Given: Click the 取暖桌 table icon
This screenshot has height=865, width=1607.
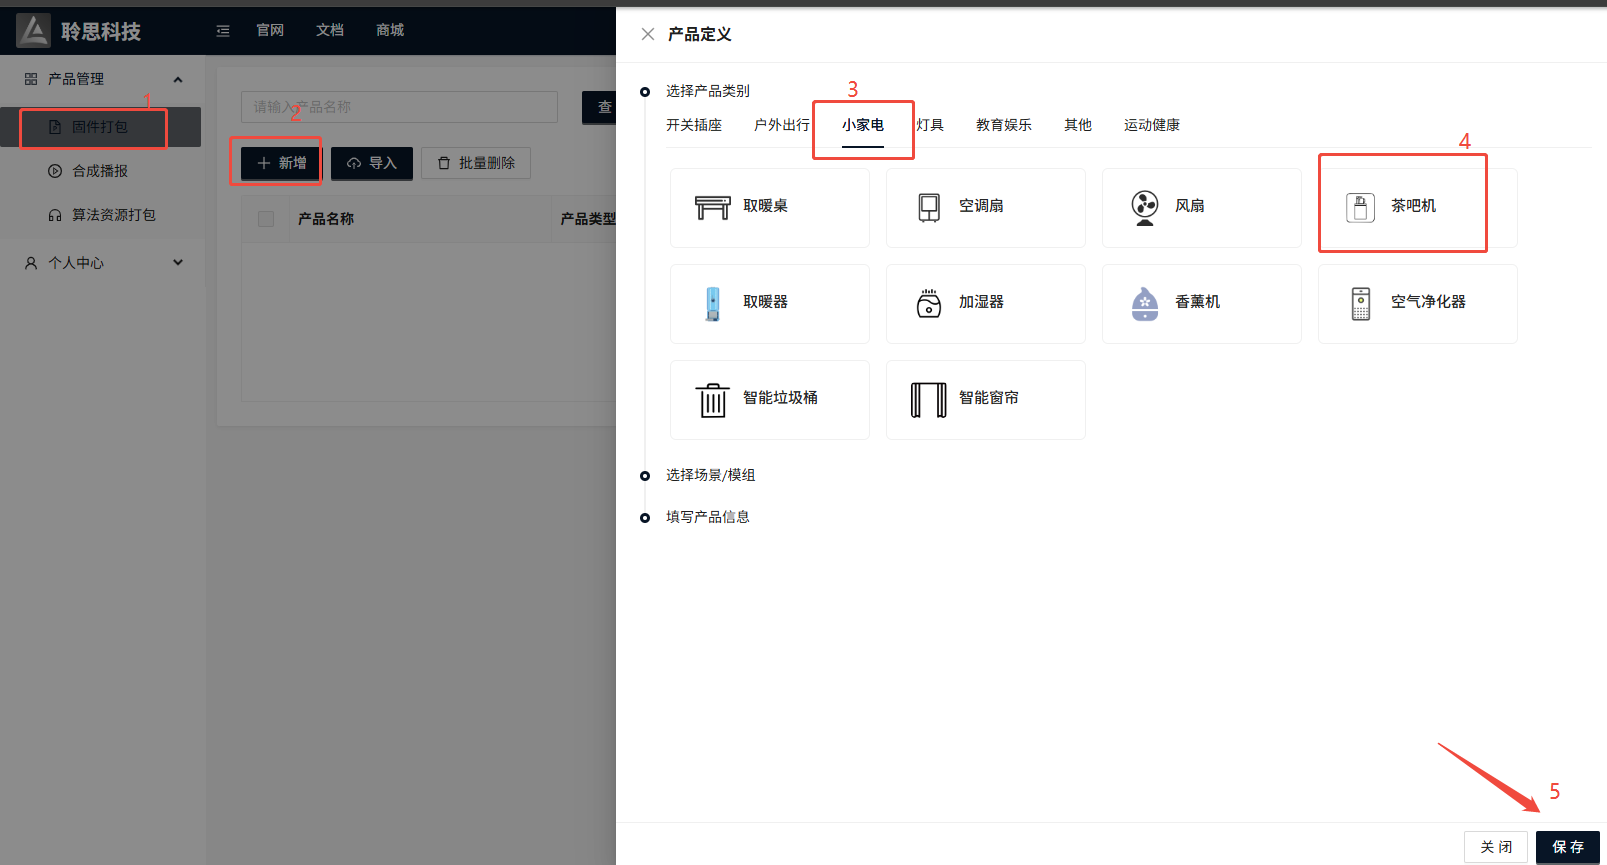Looking at the screenshot, I should (713, 207).
